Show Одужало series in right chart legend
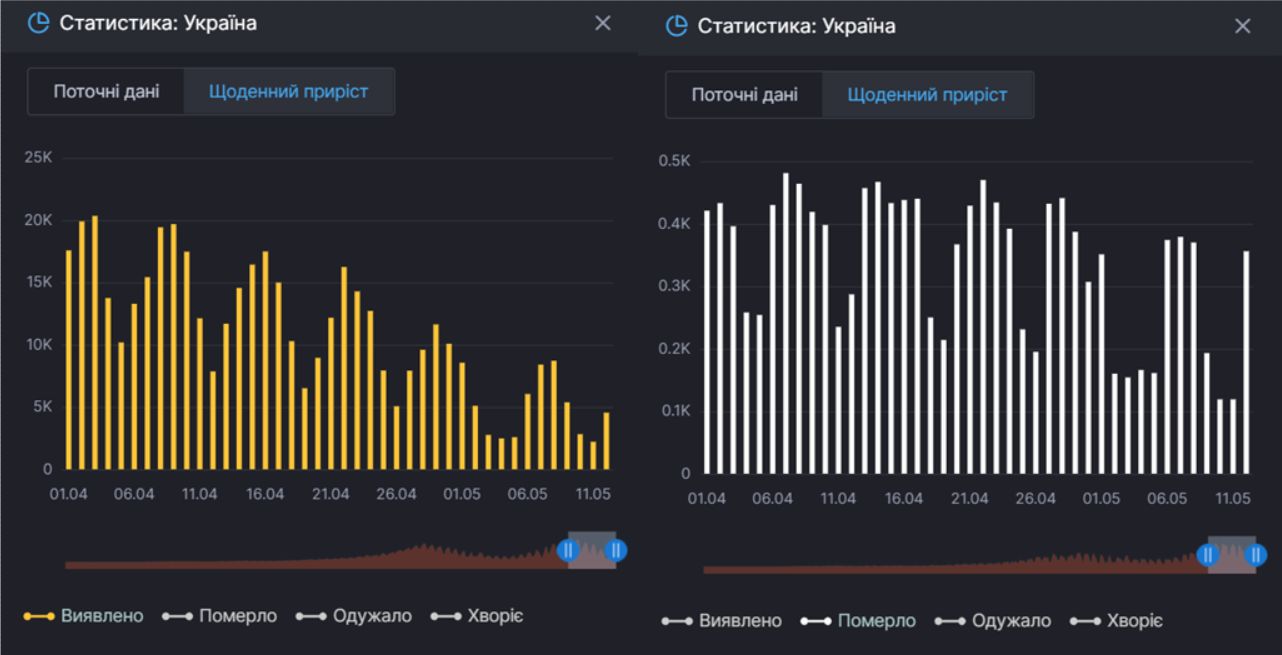This screenshot has height=655, width=1282. (x=993, y=621)
